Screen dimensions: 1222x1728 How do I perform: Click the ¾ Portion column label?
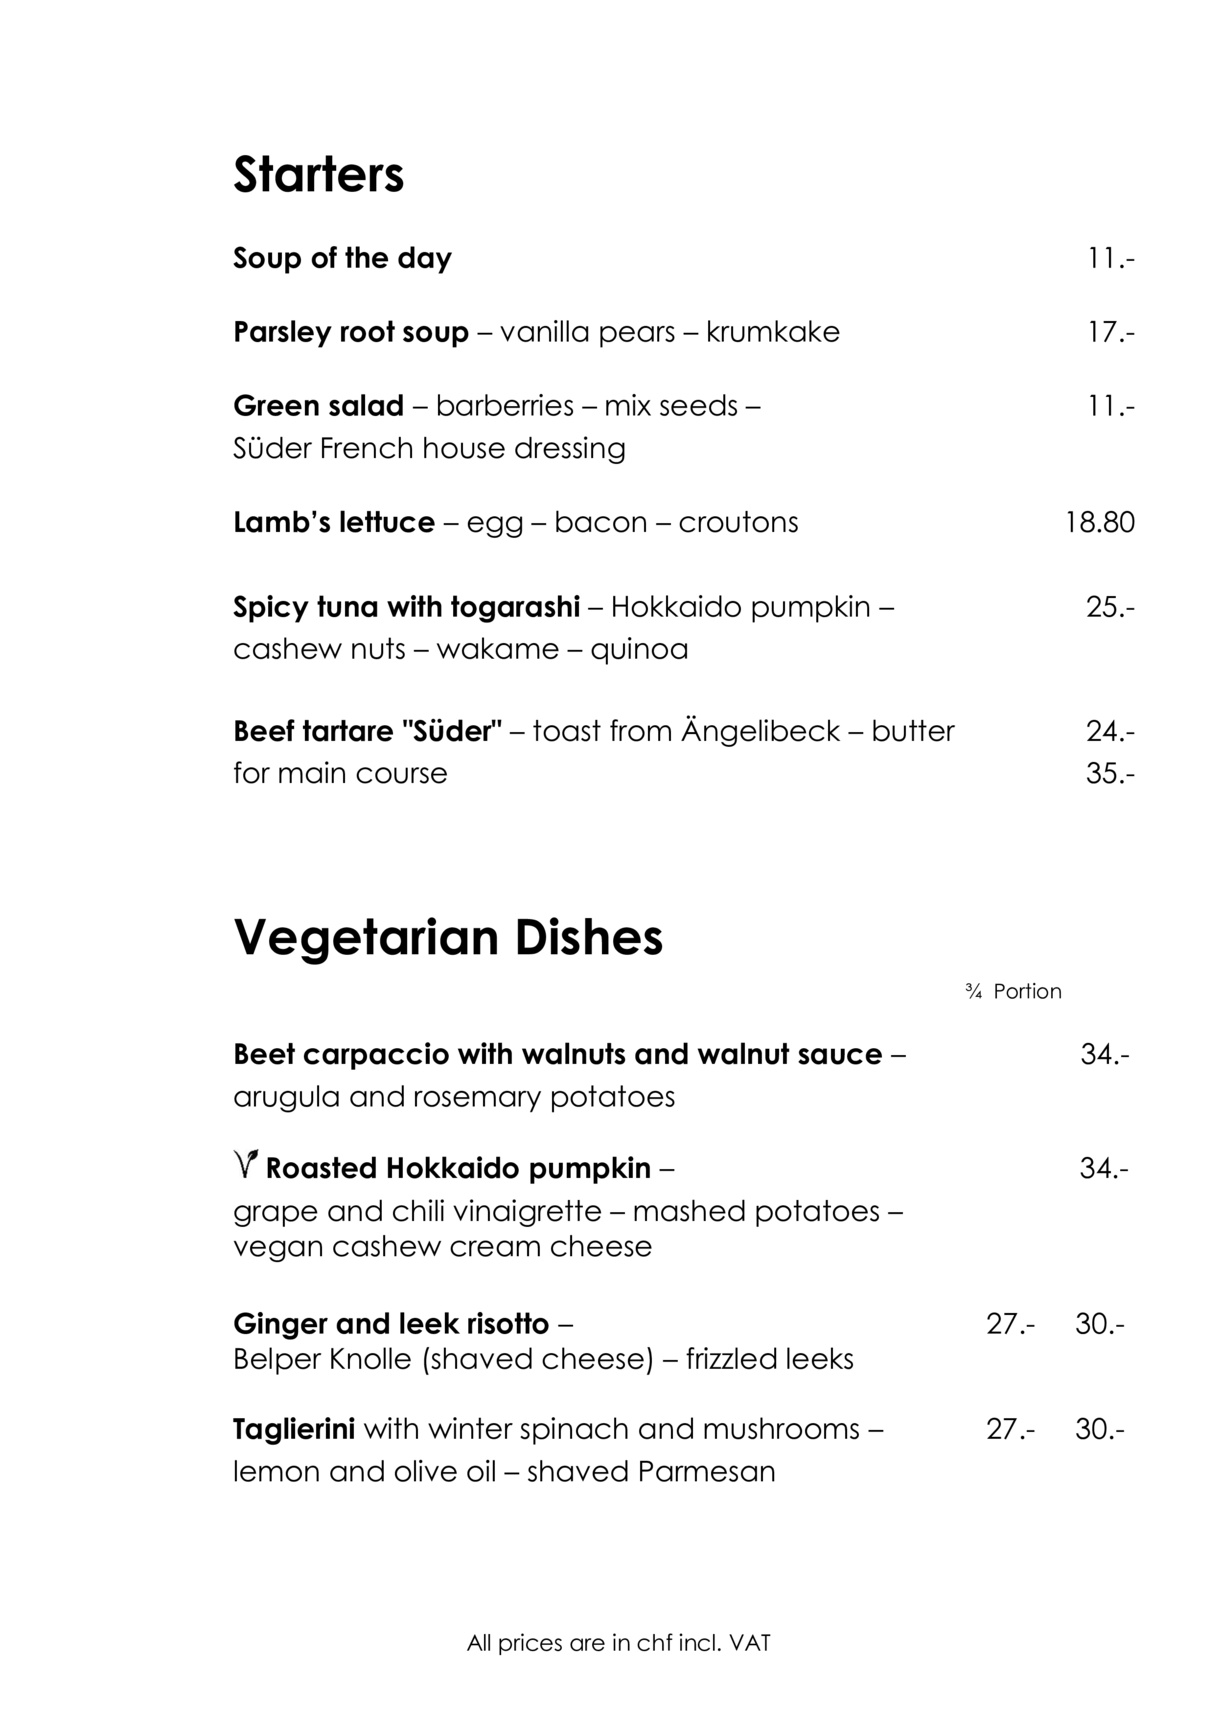point(1013,991)
